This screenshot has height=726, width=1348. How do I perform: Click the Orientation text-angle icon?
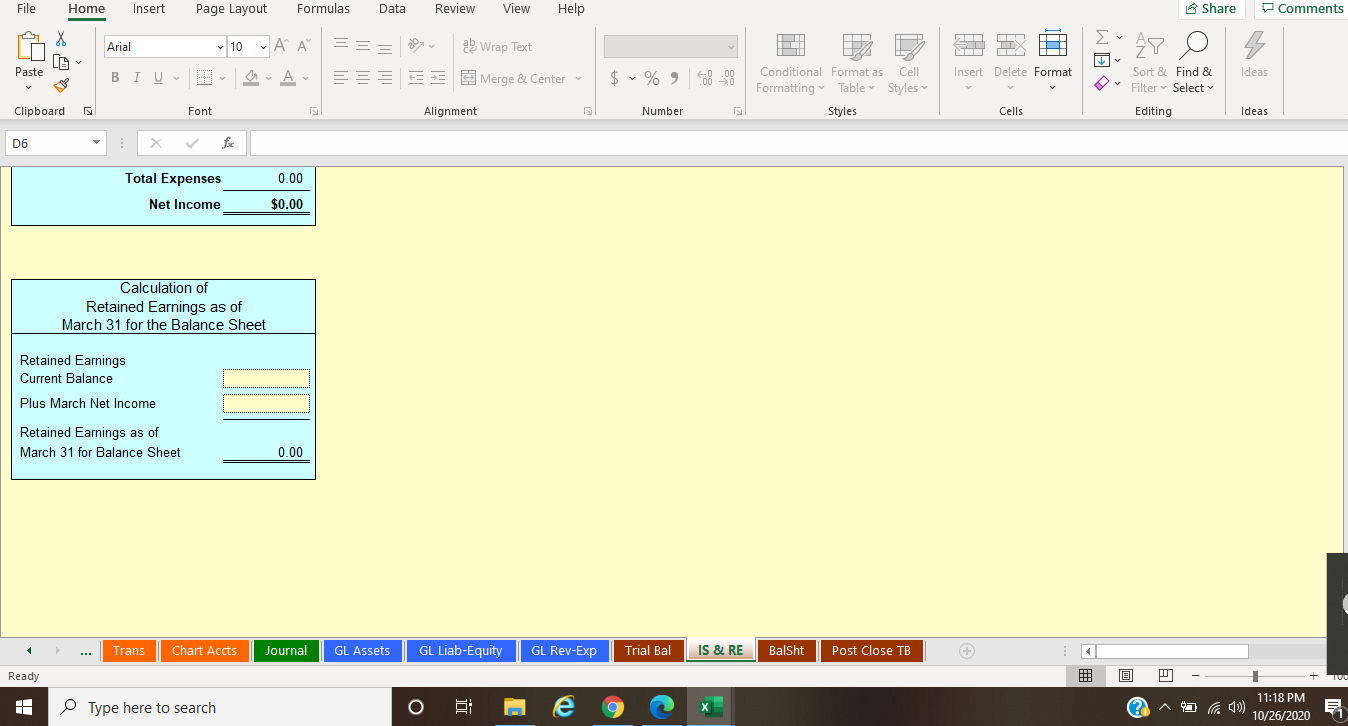[417, 46]
